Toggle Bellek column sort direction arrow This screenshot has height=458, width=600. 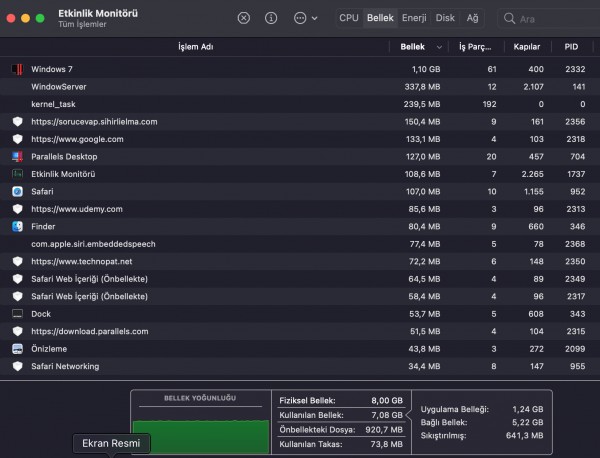pyautogui.click(x=439, y=47)
